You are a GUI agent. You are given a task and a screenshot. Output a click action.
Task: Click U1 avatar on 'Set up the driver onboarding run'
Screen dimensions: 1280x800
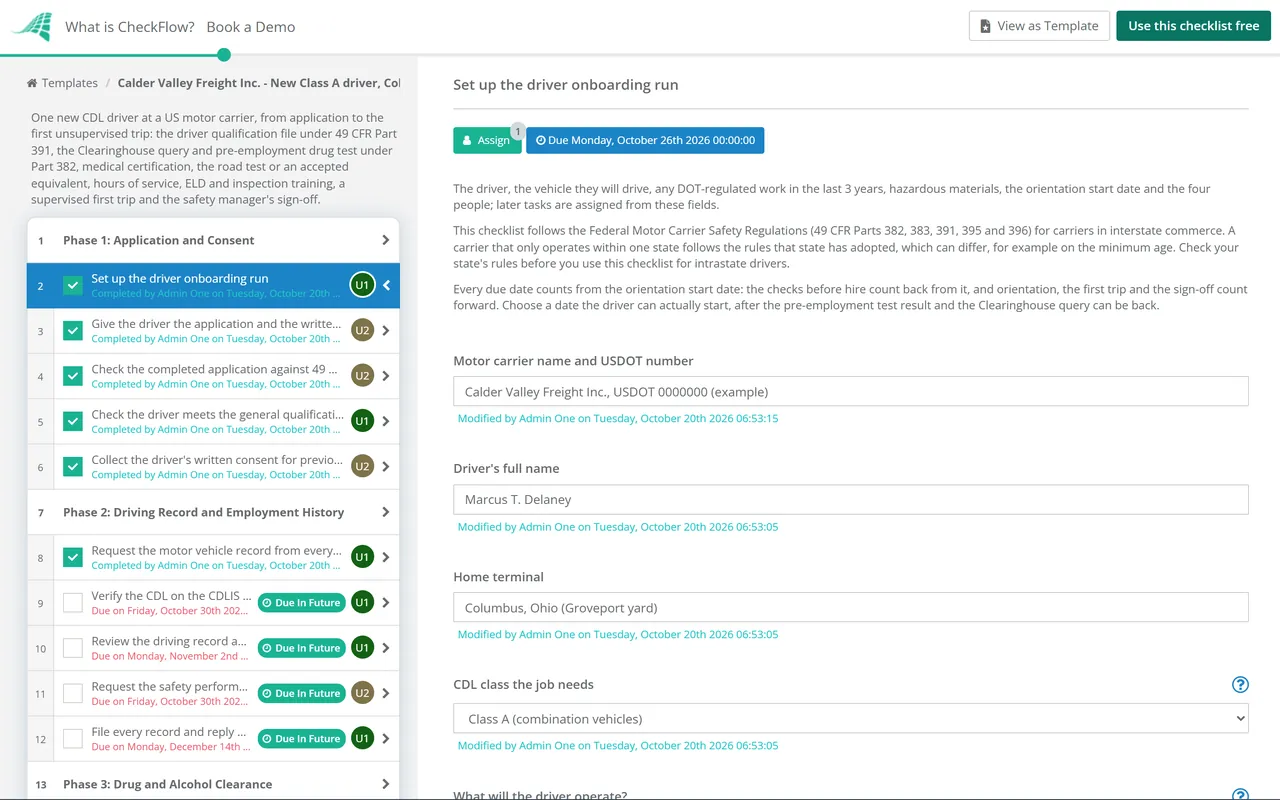pos(362,285)
